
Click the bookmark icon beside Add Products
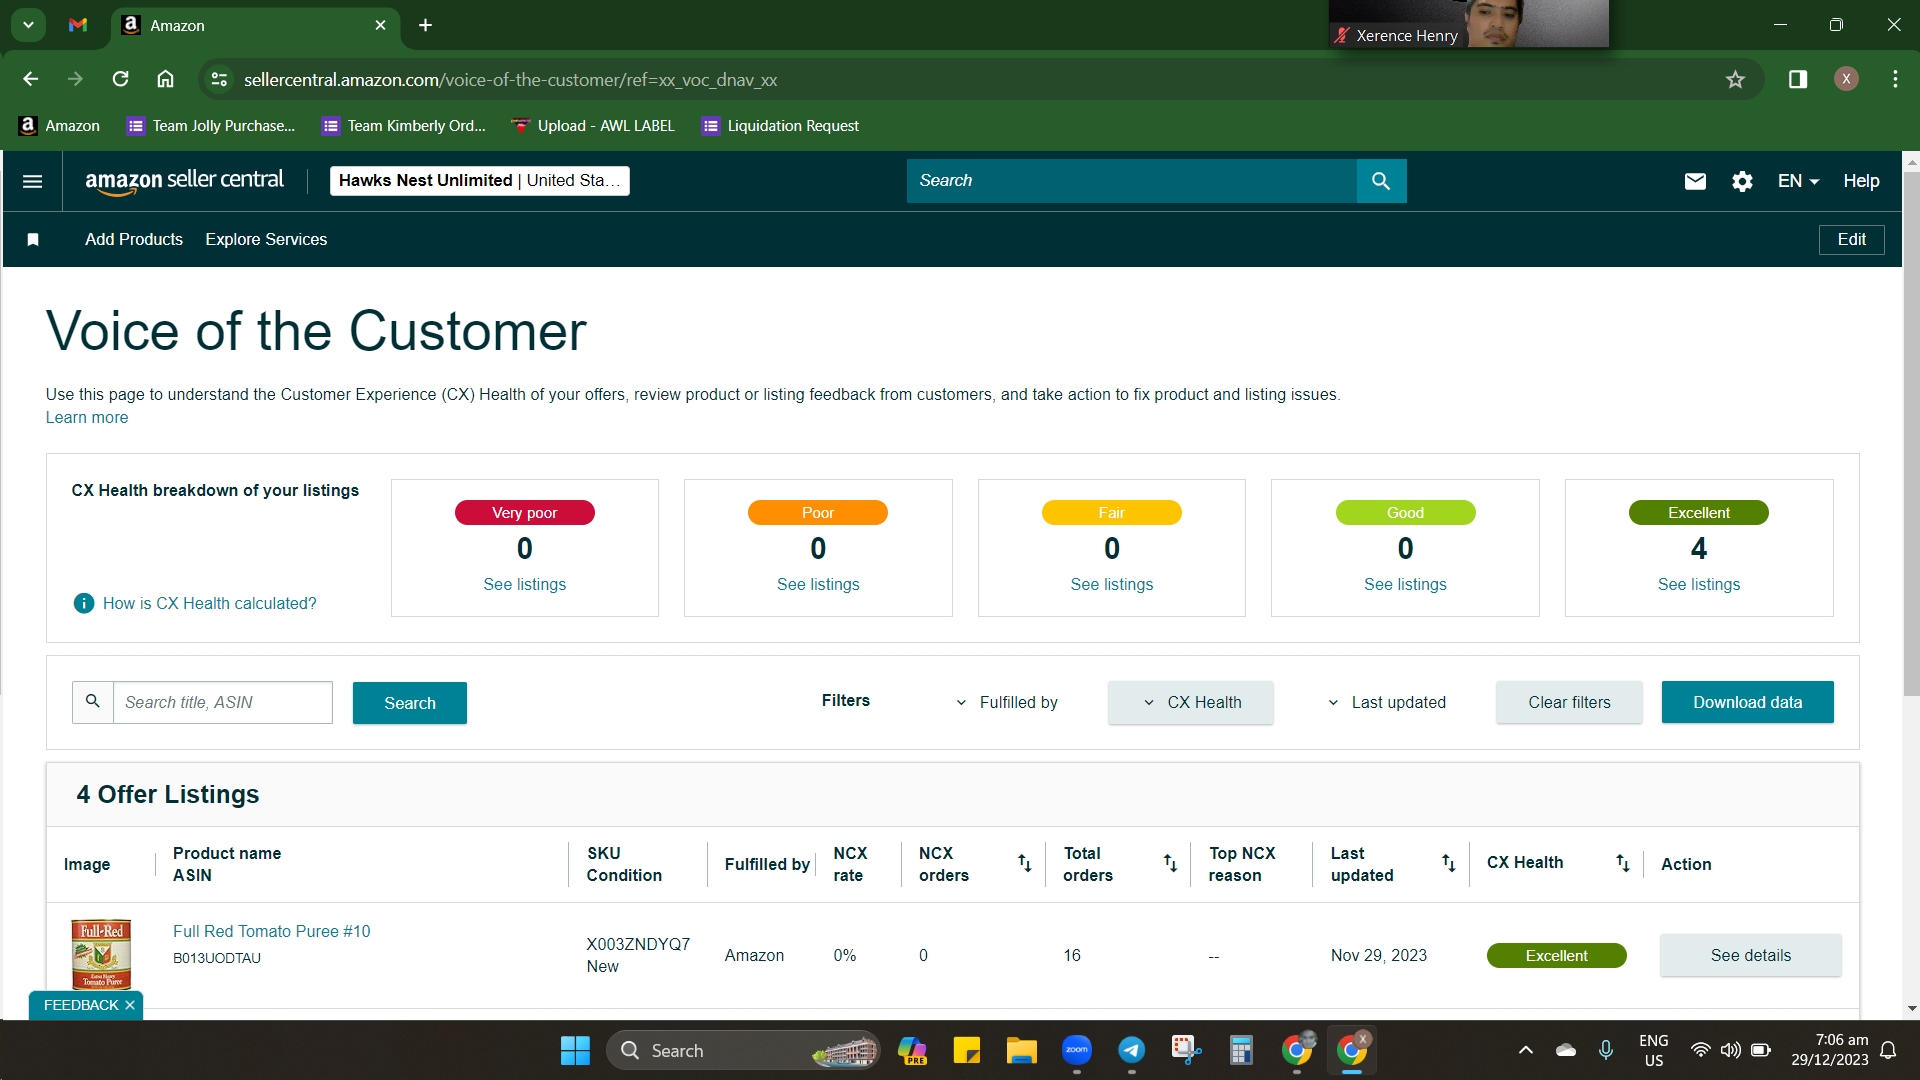click(33, 239)
